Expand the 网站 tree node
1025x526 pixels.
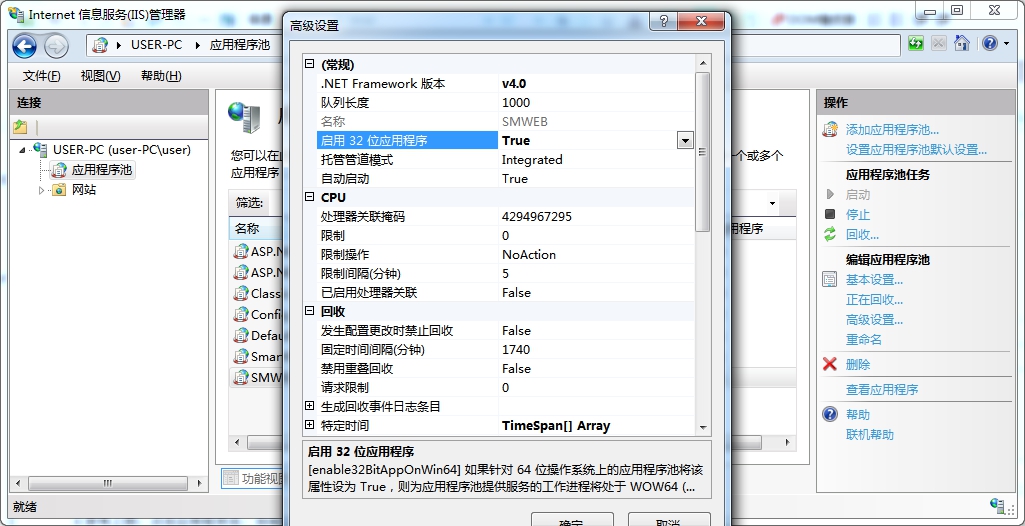click(41, 190)
